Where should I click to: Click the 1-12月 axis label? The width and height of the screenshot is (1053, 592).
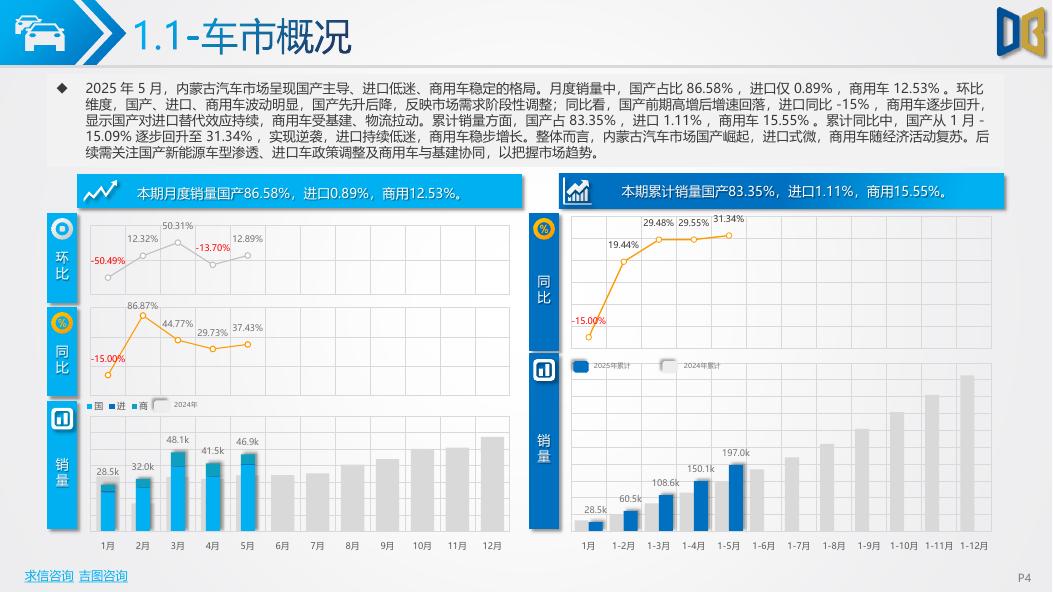click(x=974, y=546)
